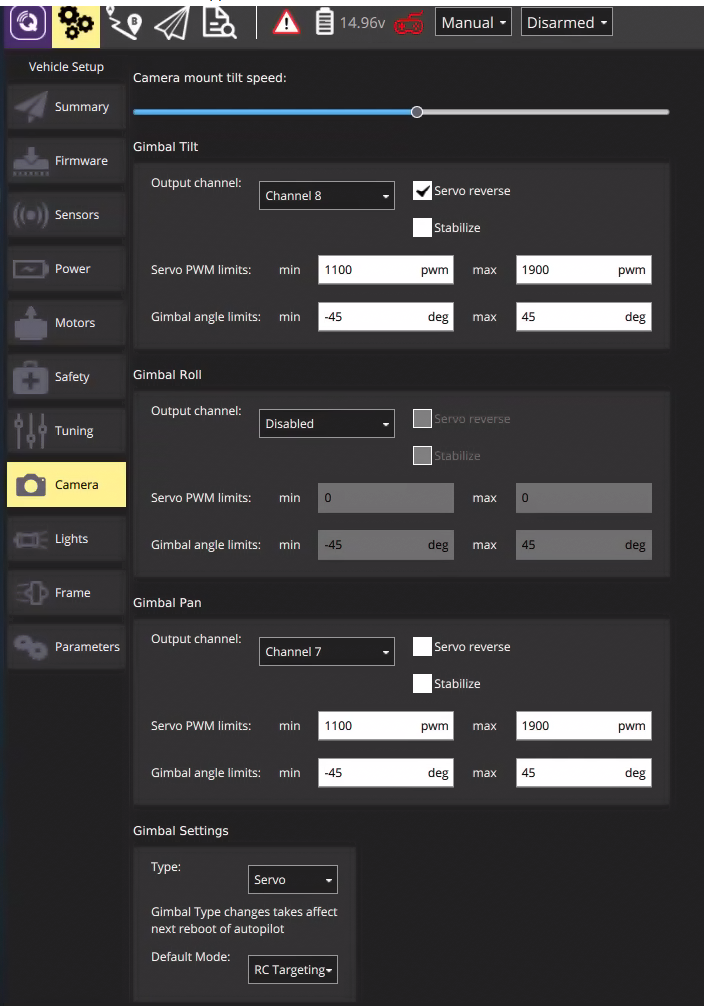Click the Vehicle Setup heading text
The width and height of the screenshot is (704, 1006).
[66, 67]
